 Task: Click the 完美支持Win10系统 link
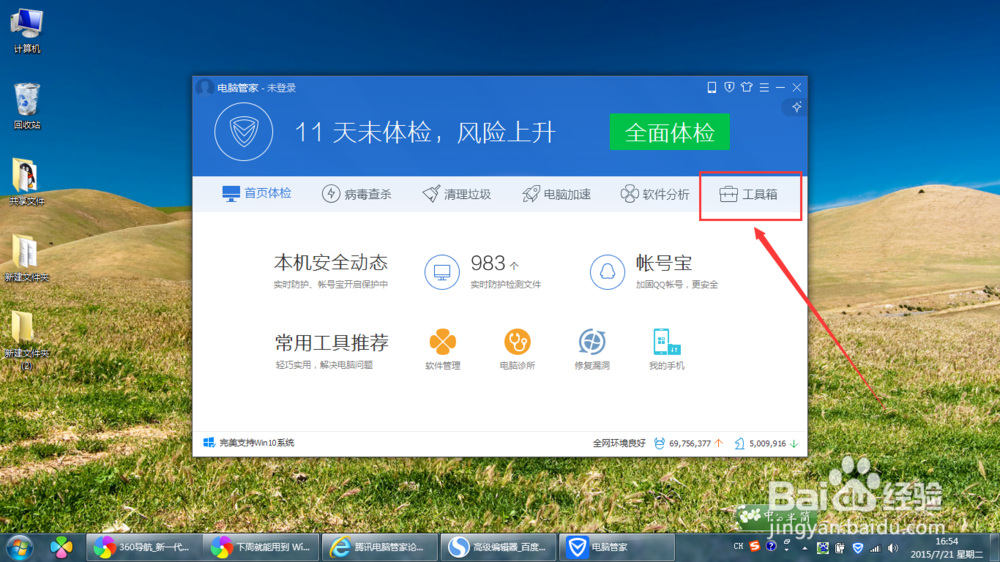[249, 443]
